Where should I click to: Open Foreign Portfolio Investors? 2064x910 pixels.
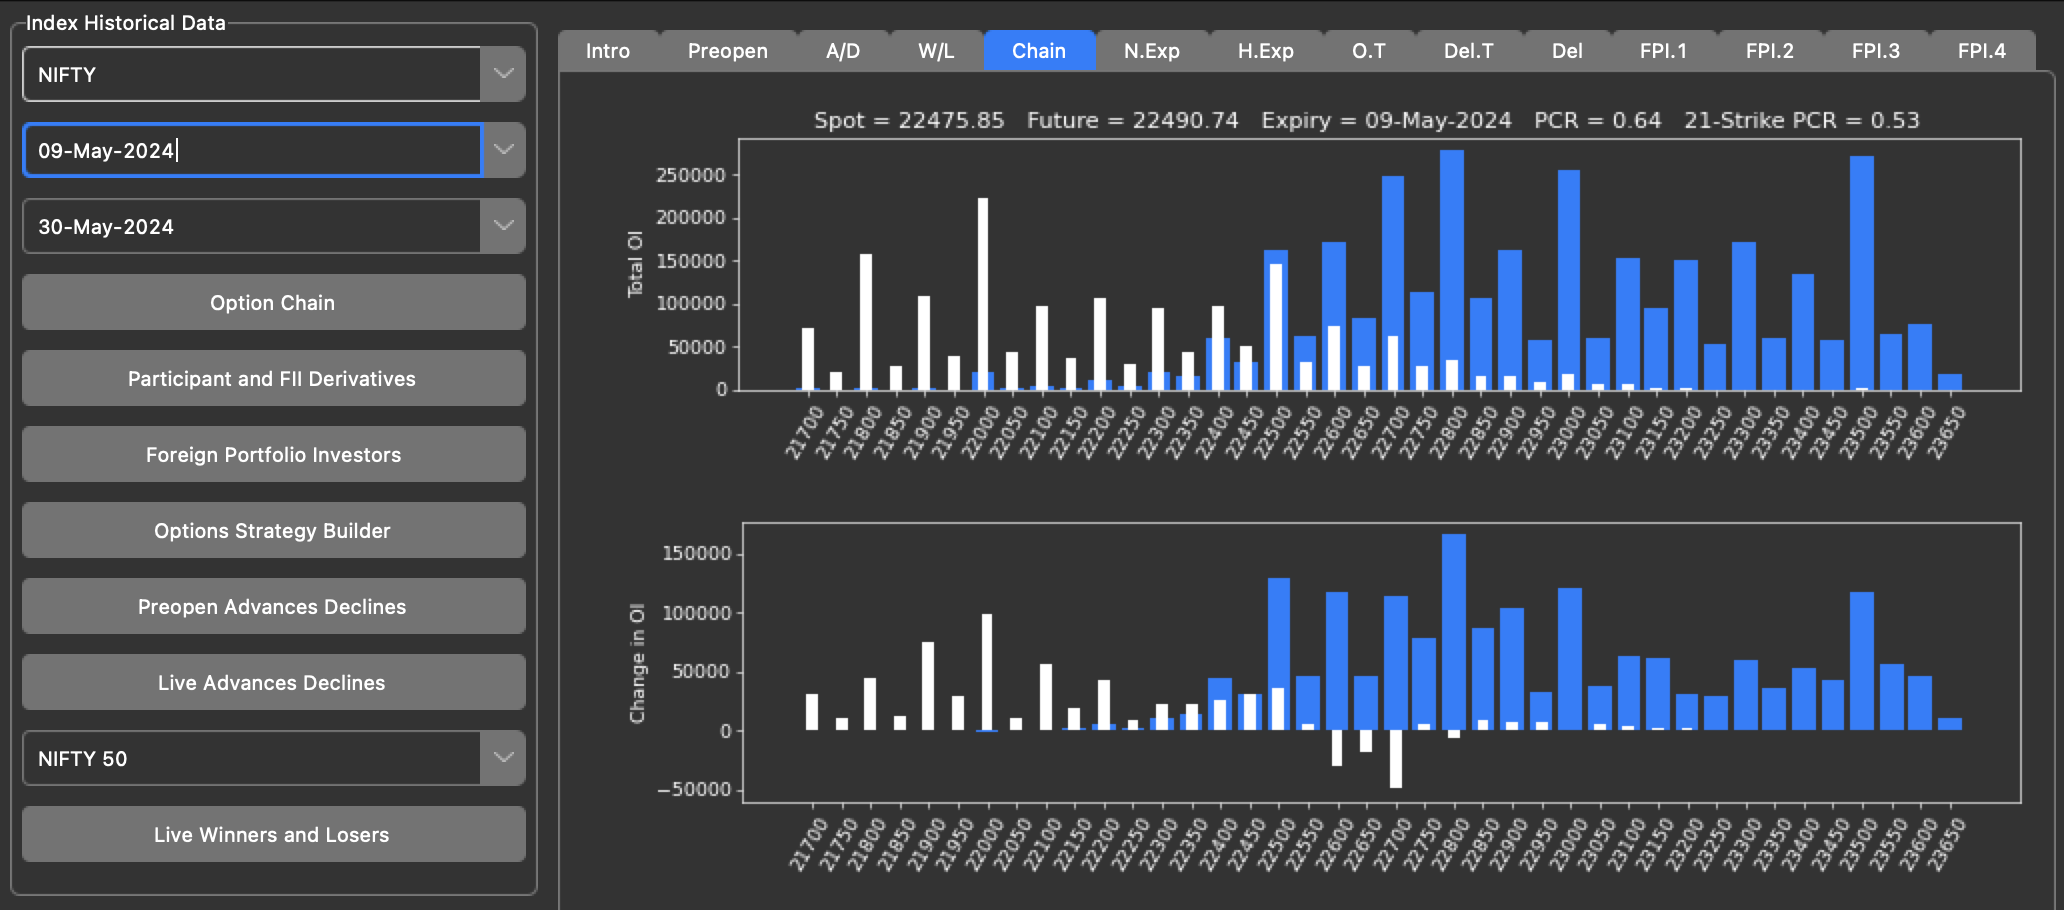[x=273, y=454]
